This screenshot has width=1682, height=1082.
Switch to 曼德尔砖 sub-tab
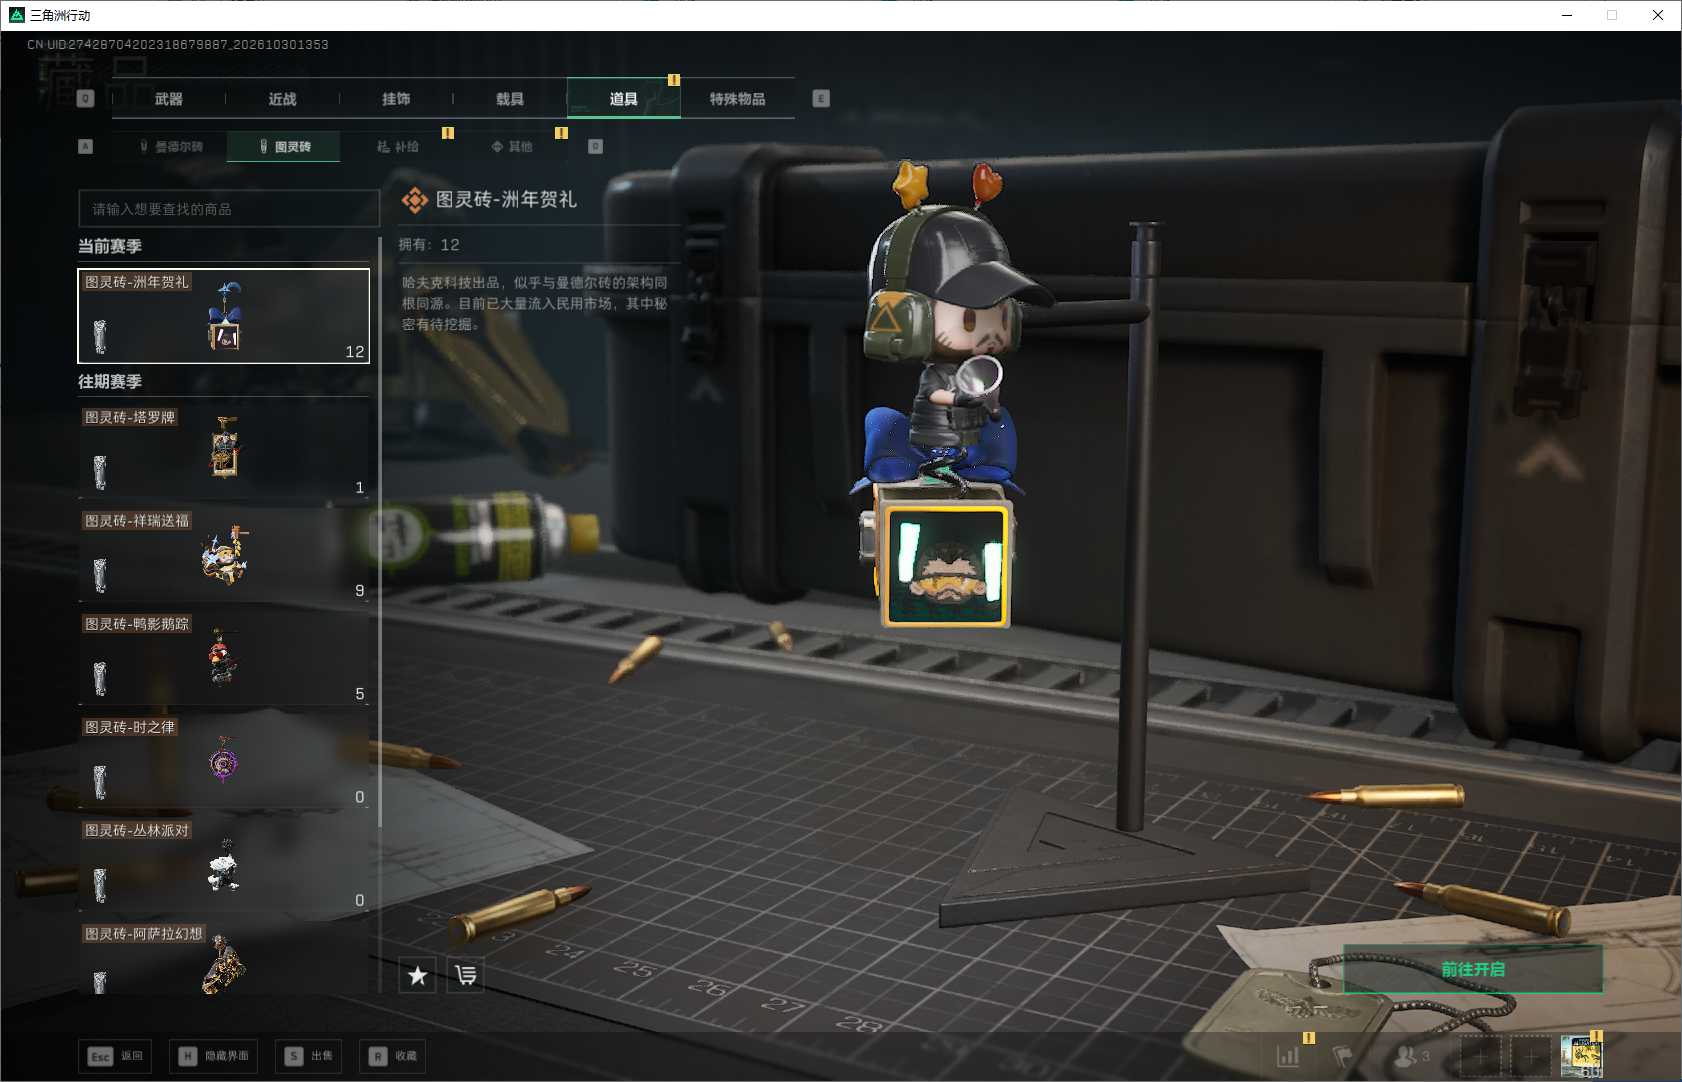(x=171, y=146)
